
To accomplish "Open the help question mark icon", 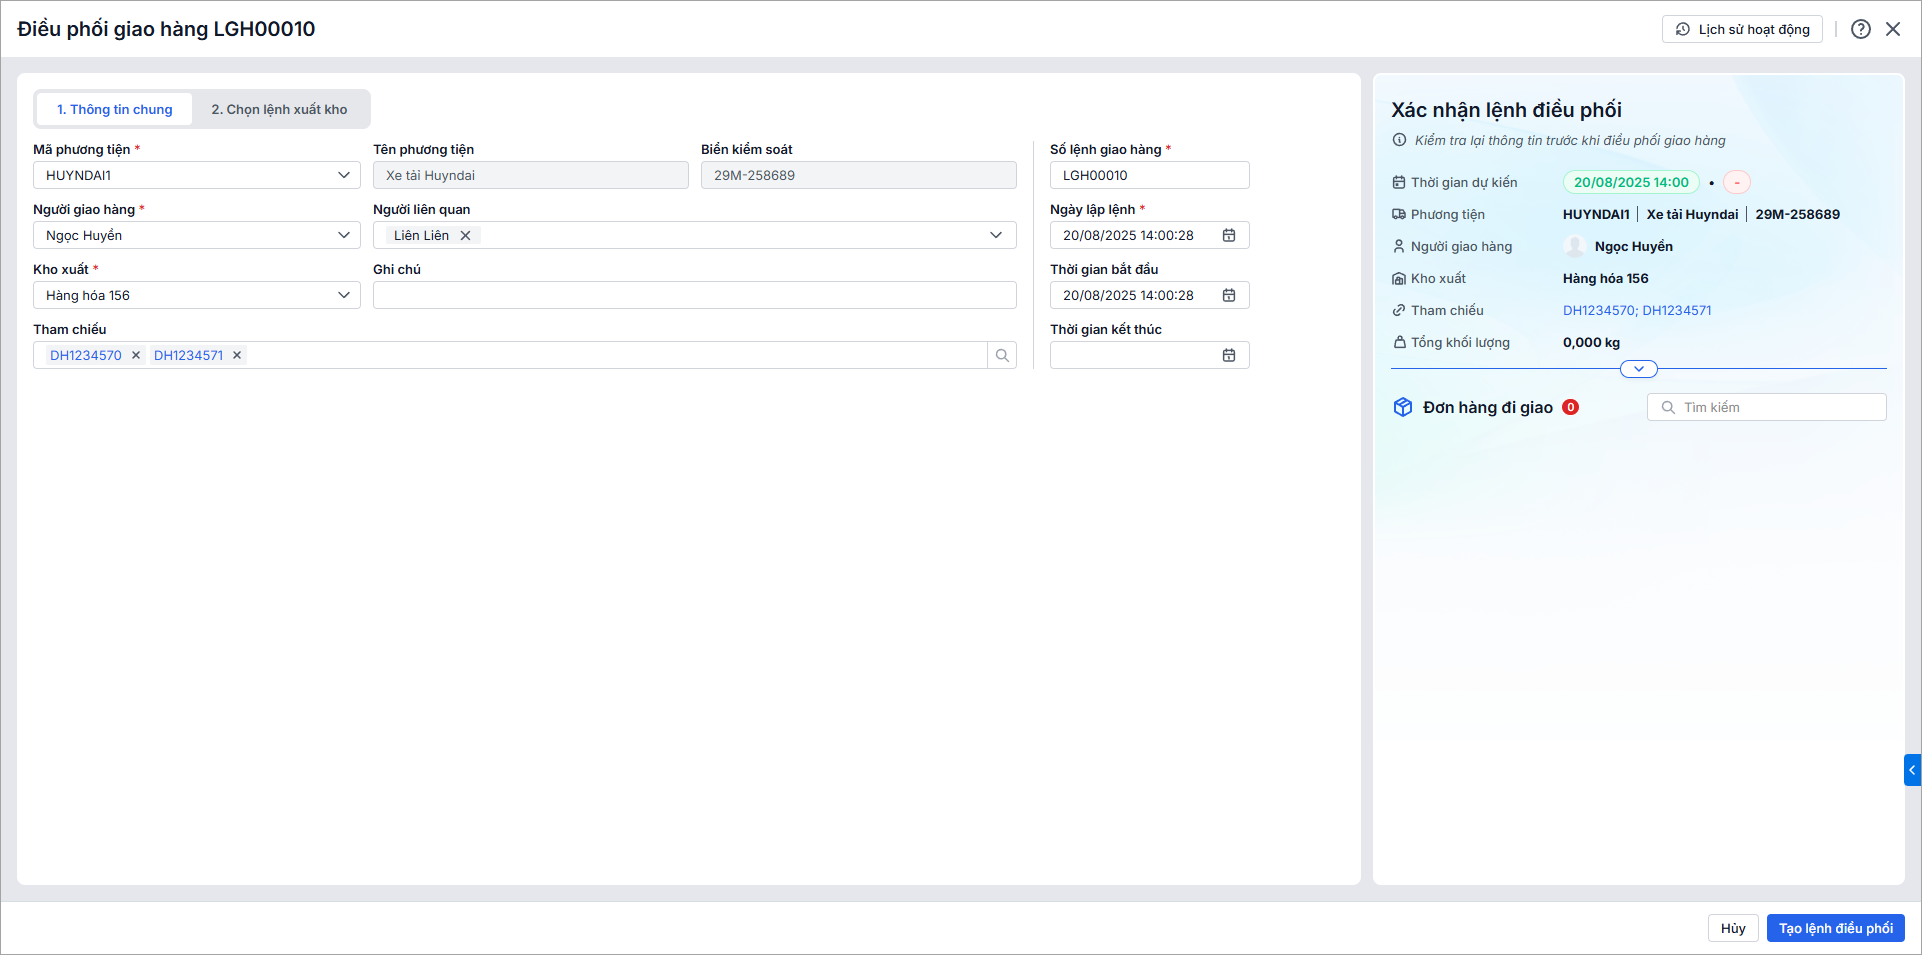I will 1860,29.
